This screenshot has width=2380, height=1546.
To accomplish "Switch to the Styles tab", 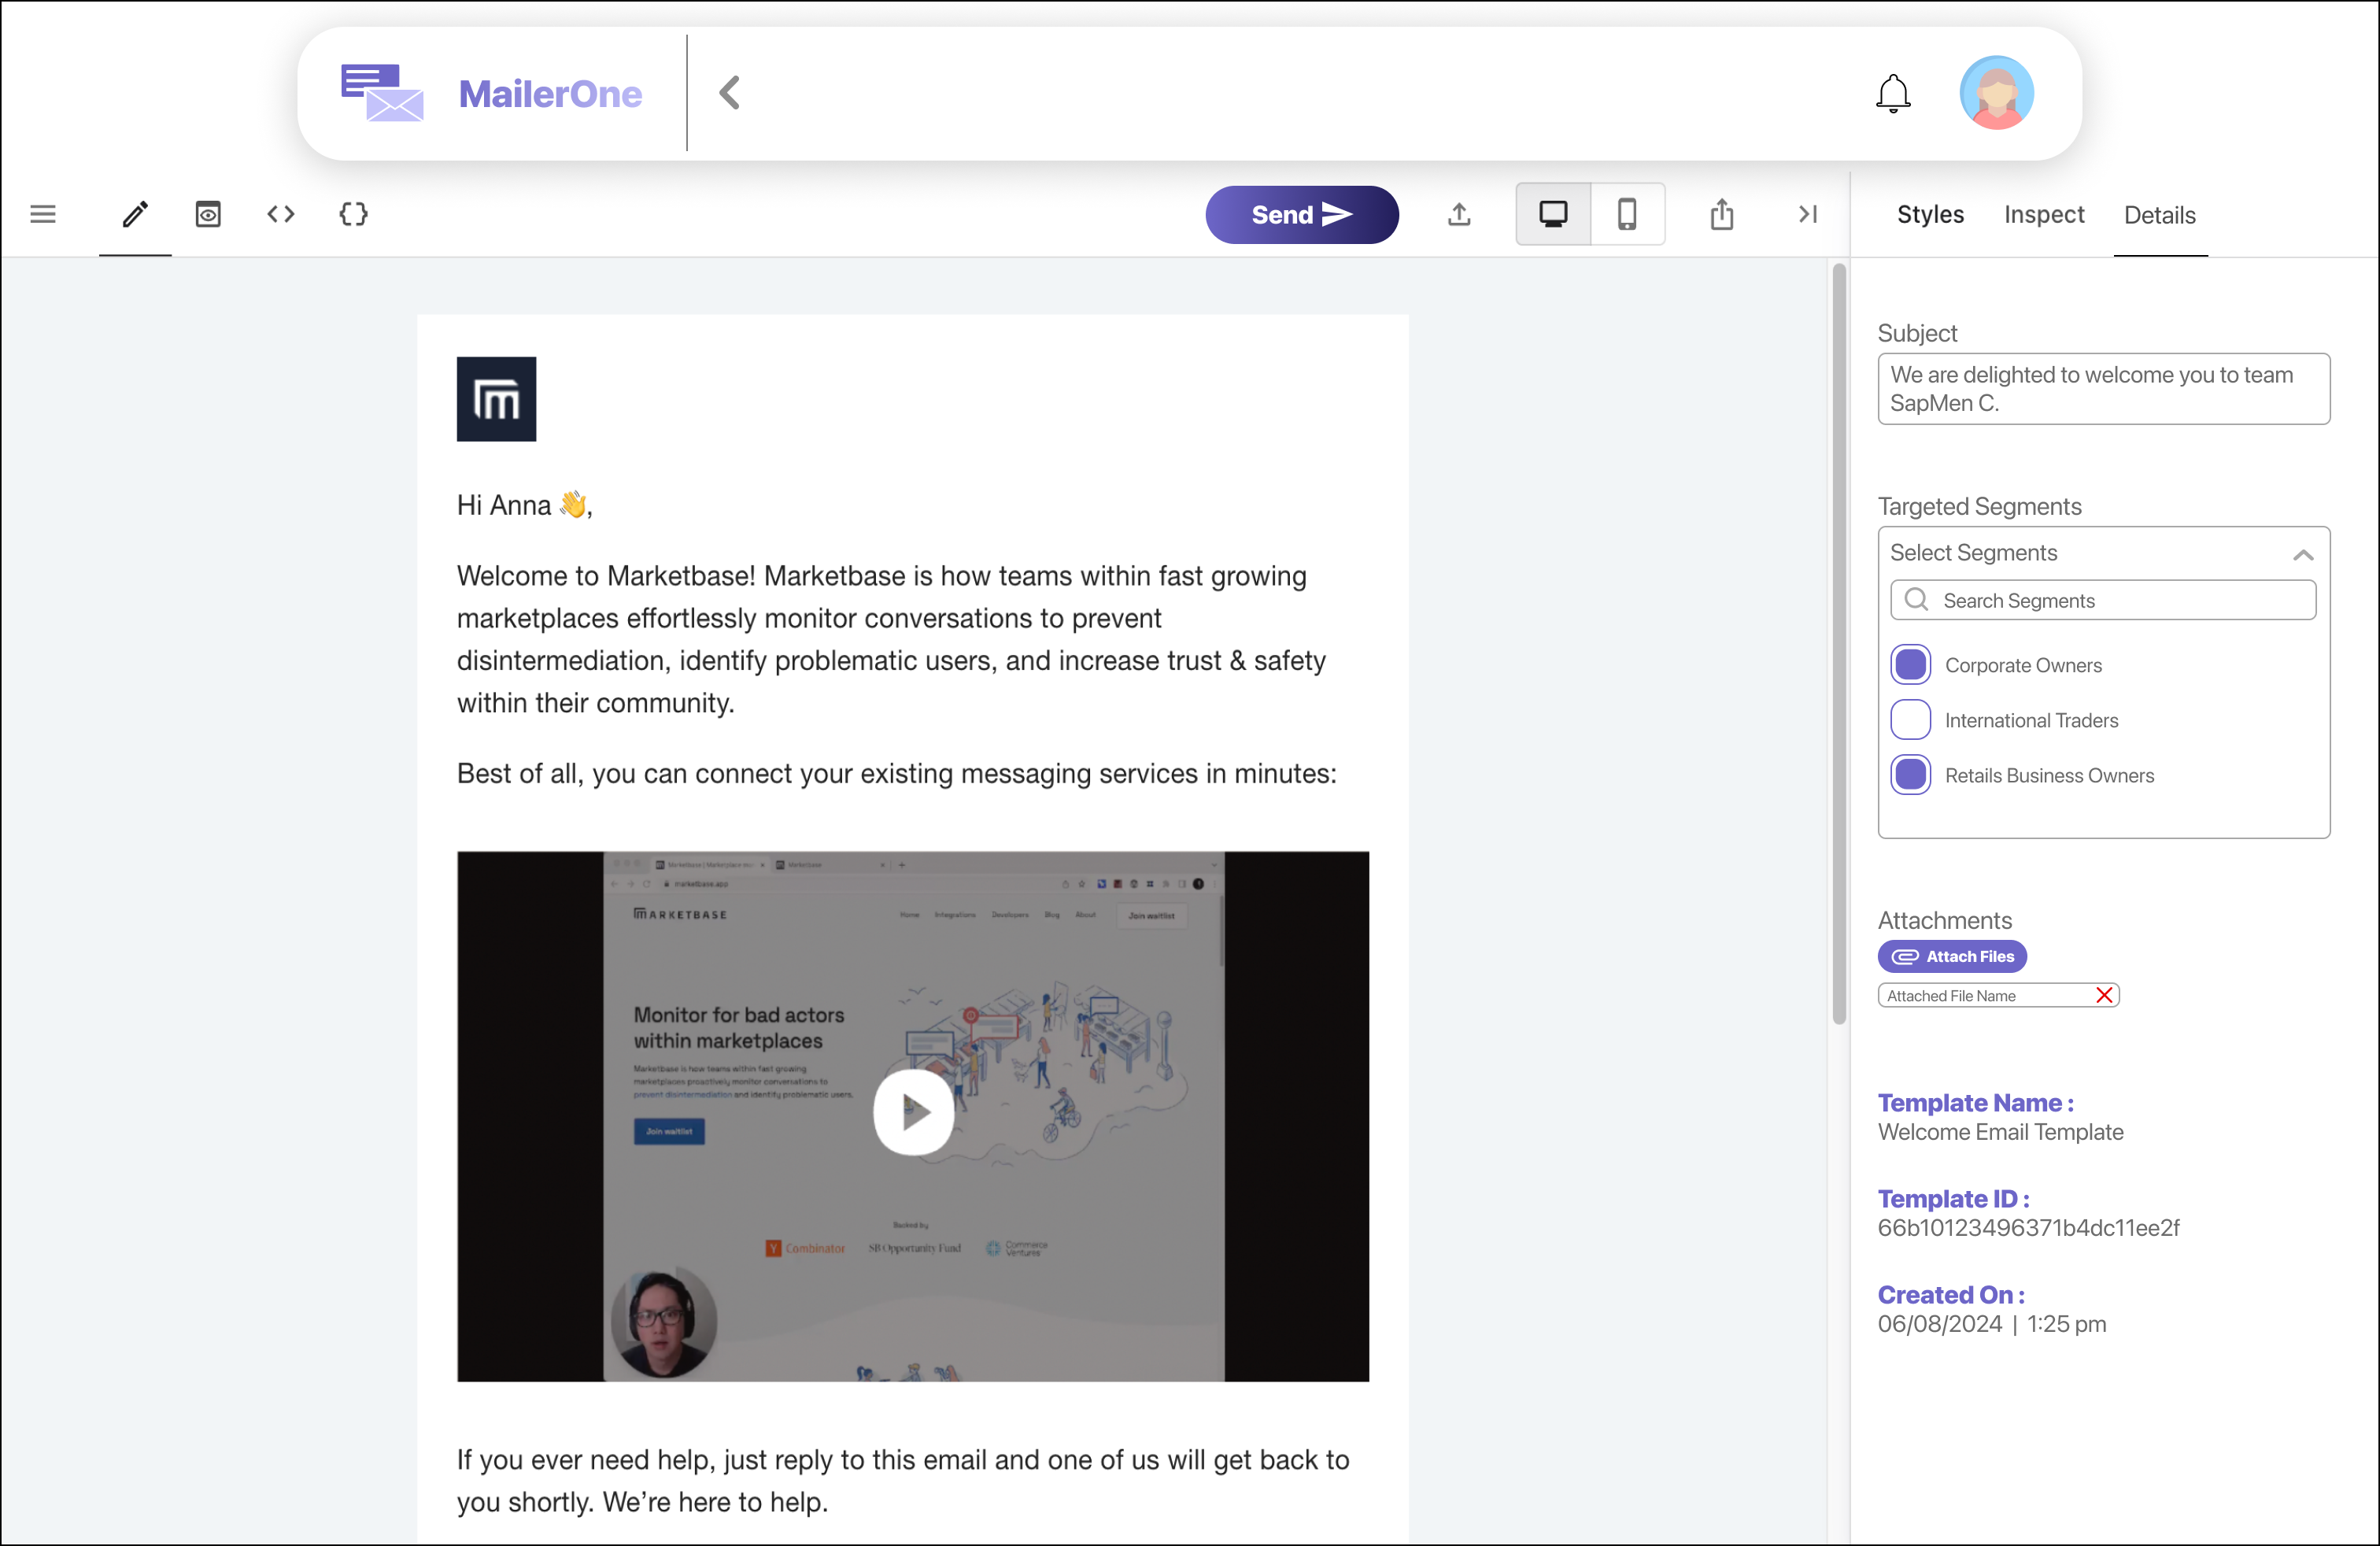I will pyautogui.click(x=1930, y=215).
